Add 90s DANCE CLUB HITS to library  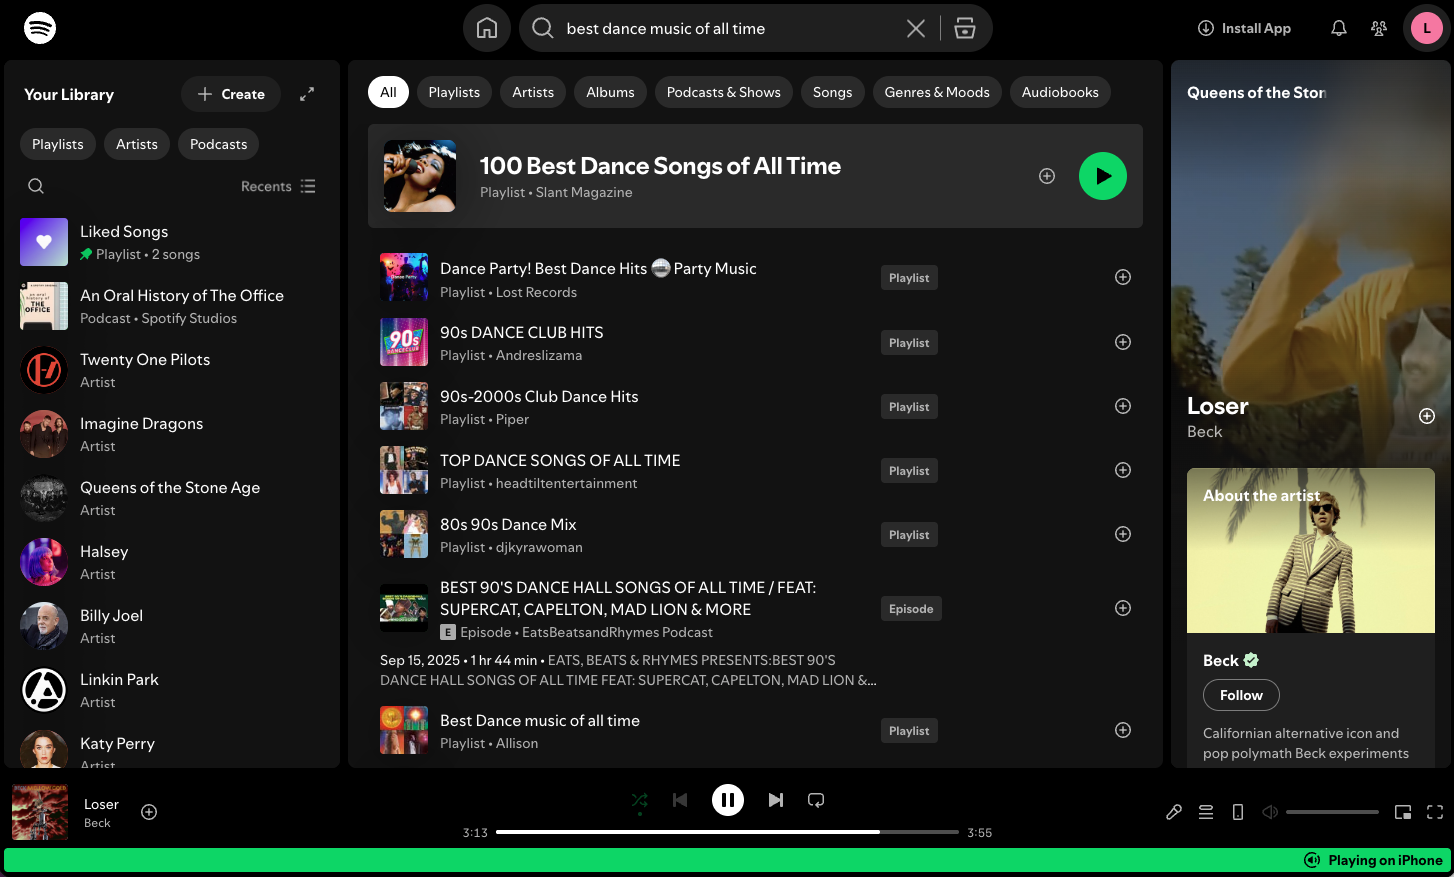[x=1123, y=342]
